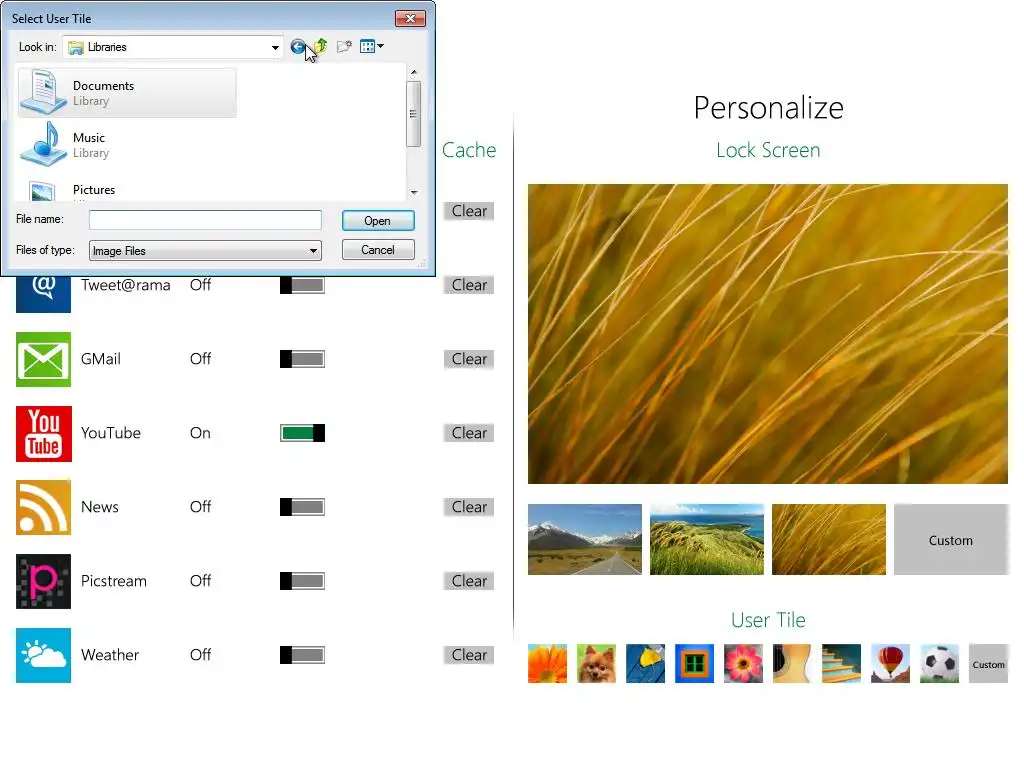The width and height of the screenshot is (1024, 768).
Task: Choose the orange flower user tile
Action: point(547,664)
